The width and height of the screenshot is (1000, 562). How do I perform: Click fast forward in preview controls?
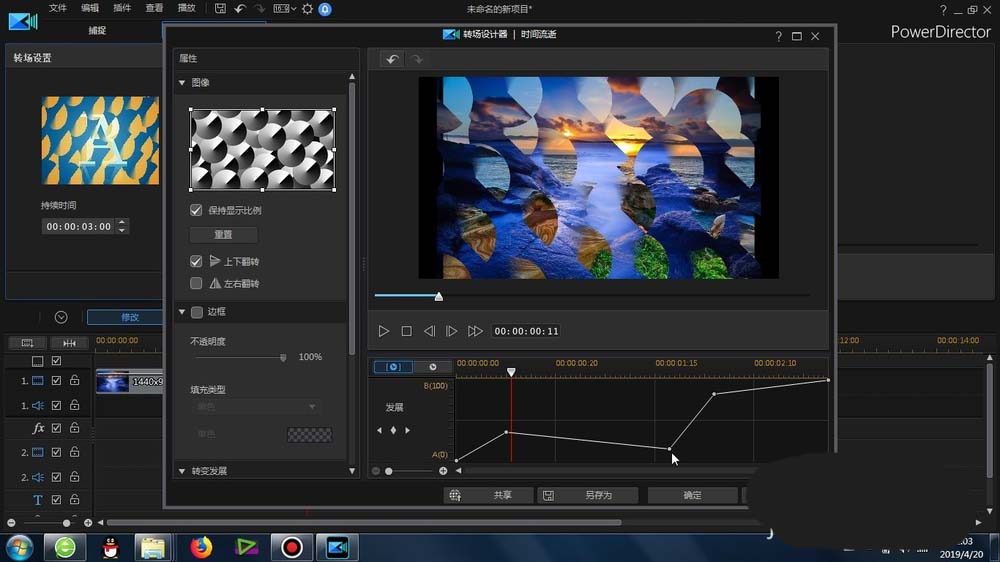coord(475,331)
